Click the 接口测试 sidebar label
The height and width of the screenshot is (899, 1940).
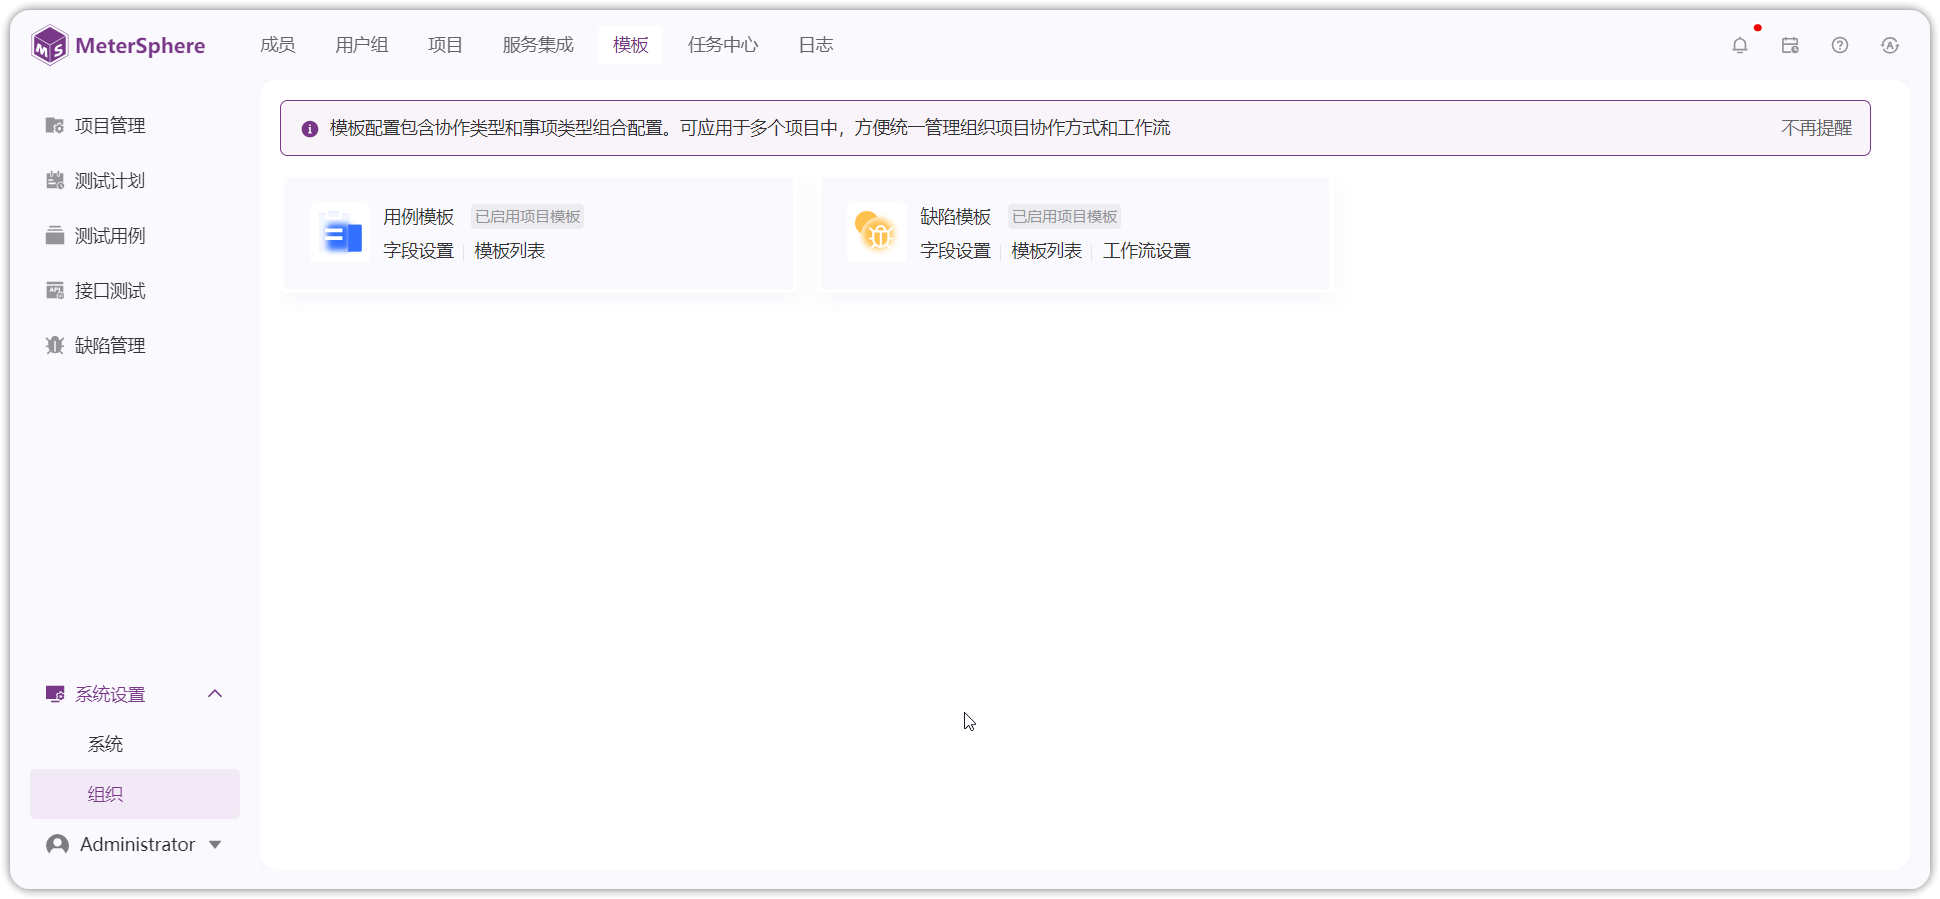pyautogui.click(x=110, y=291)
